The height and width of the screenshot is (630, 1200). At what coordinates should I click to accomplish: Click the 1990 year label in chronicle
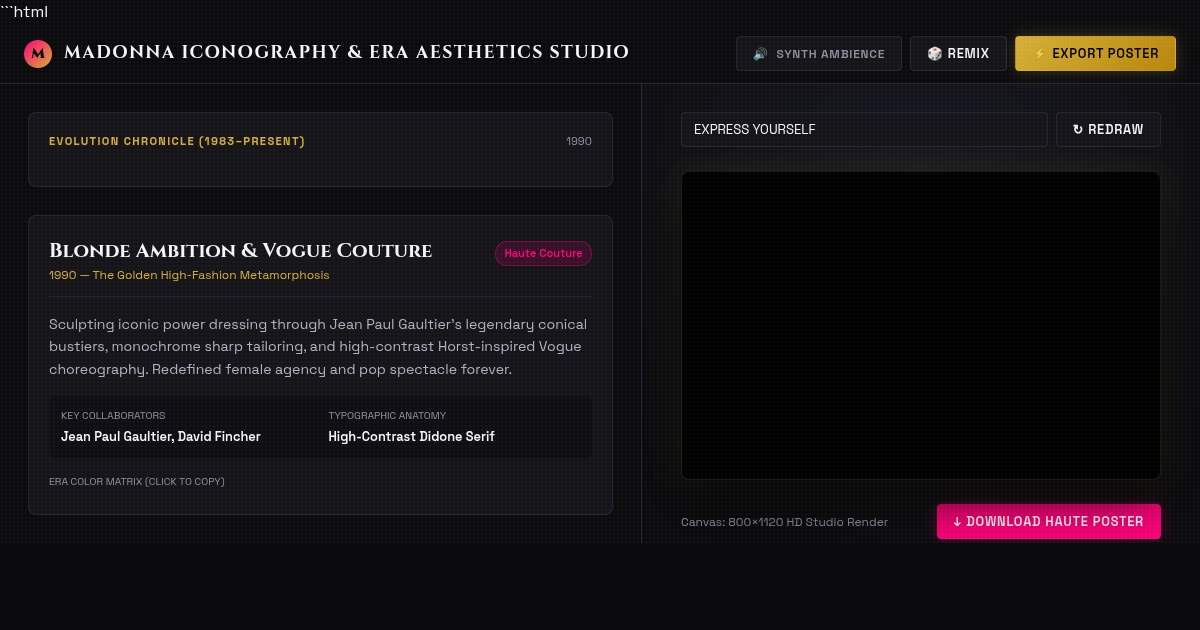[579, 141]
